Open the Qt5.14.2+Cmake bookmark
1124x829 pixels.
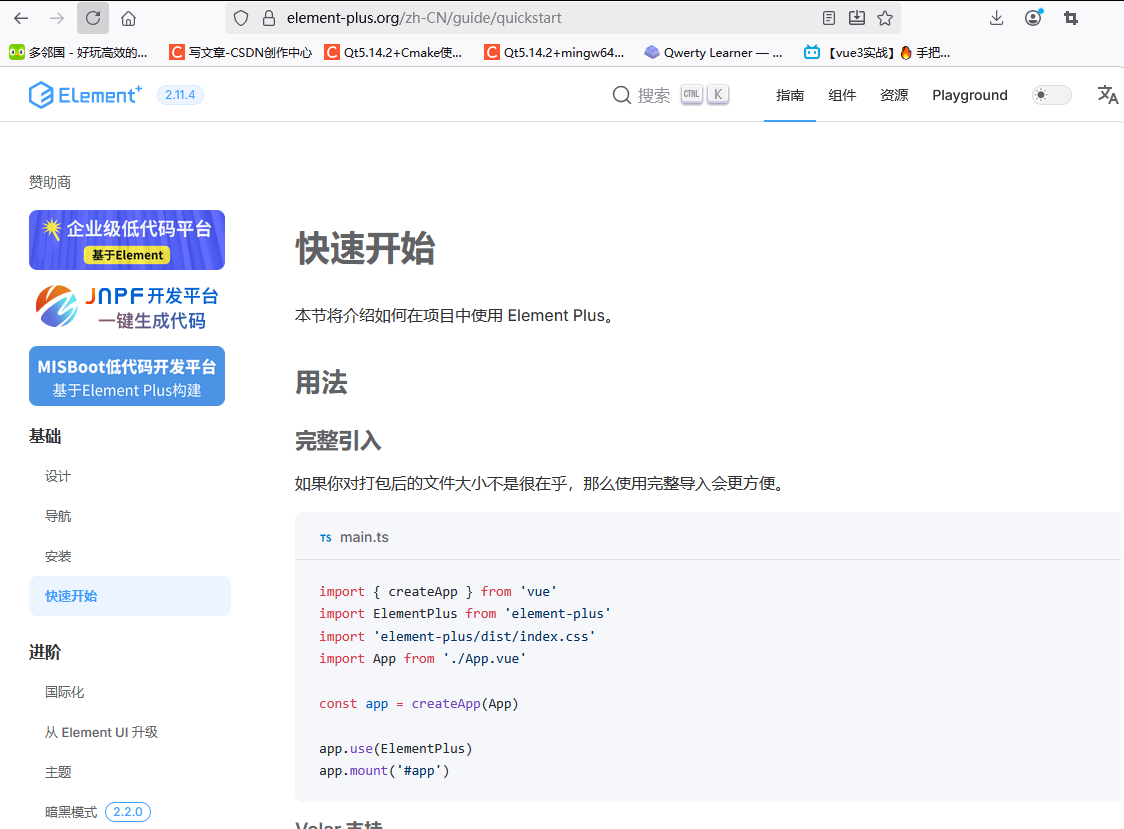click(x=393, y=52)
